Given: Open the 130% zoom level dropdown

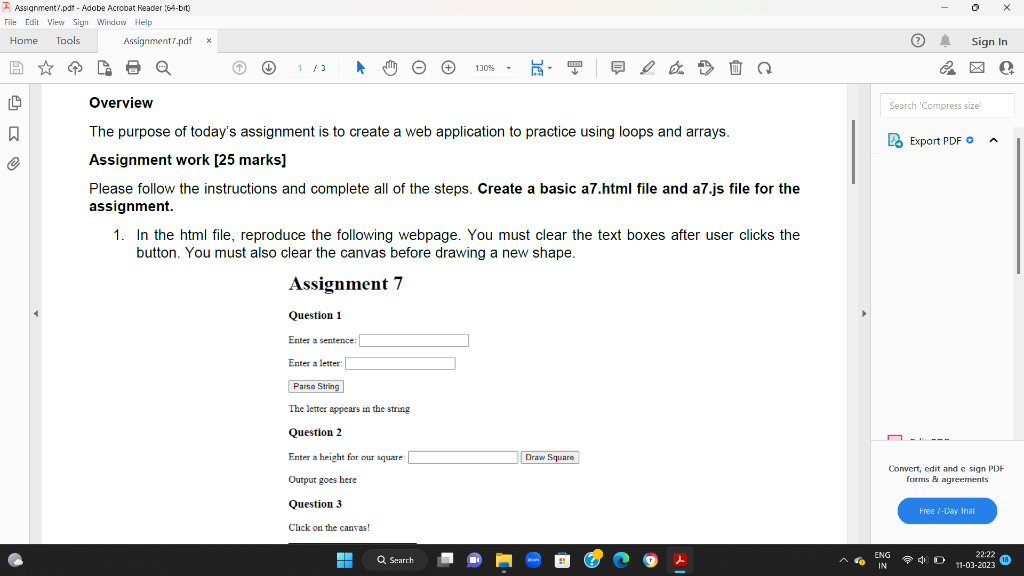Looking at the screenshot, I should [x=508, y=67].
